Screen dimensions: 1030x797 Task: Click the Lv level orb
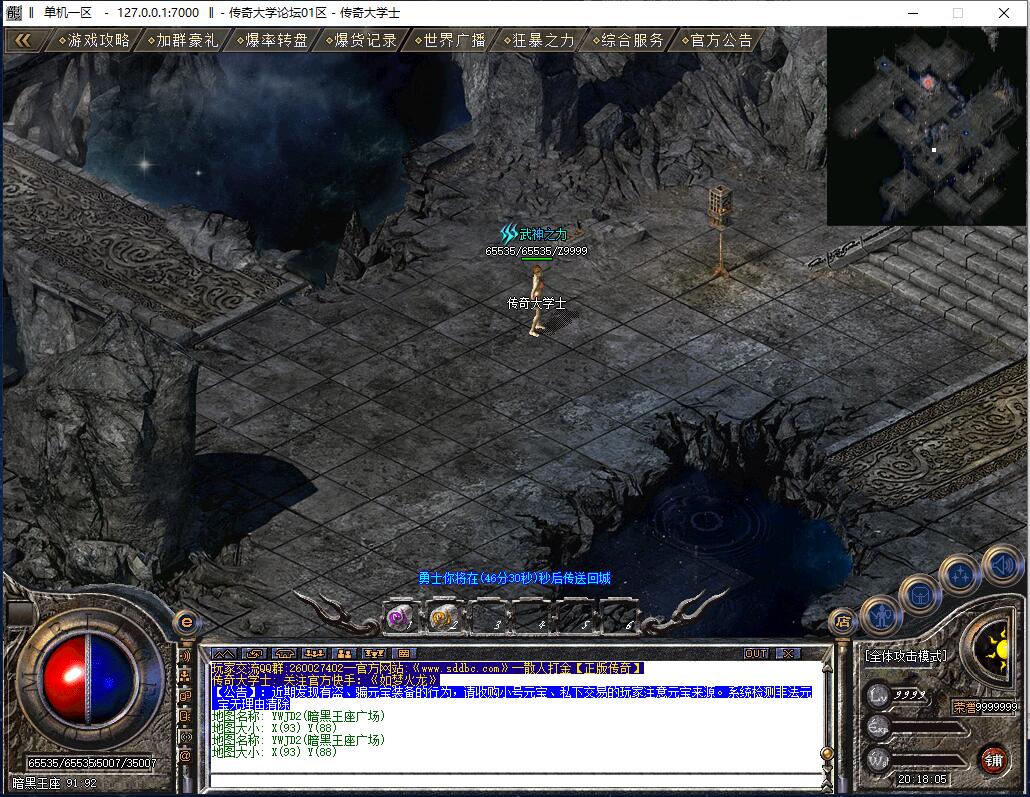pos(880,696)
